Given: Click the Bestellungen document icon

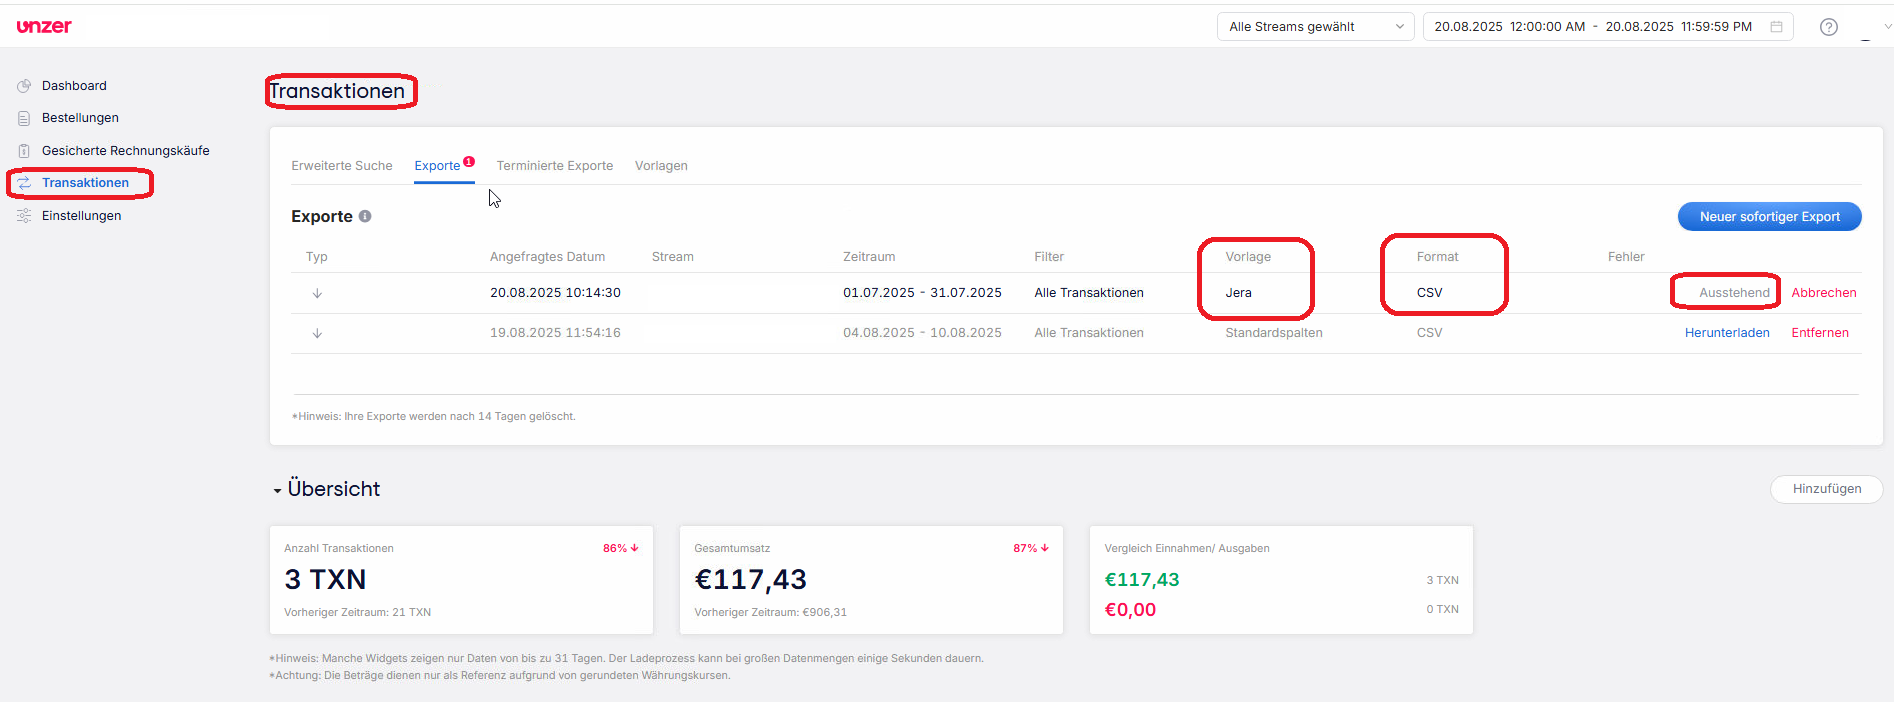Looking at the screenshot, I should coord(24,118).
